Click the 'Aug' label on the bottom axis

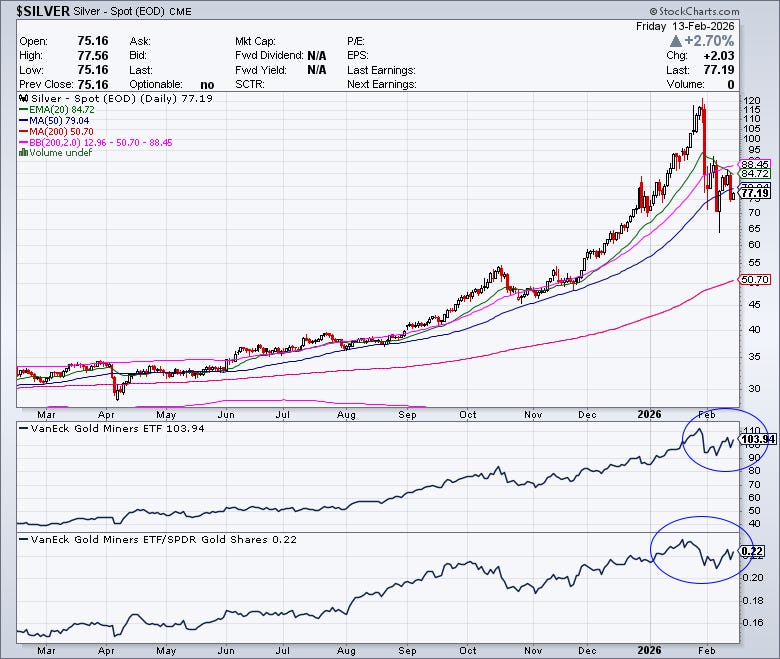point(346,650)
